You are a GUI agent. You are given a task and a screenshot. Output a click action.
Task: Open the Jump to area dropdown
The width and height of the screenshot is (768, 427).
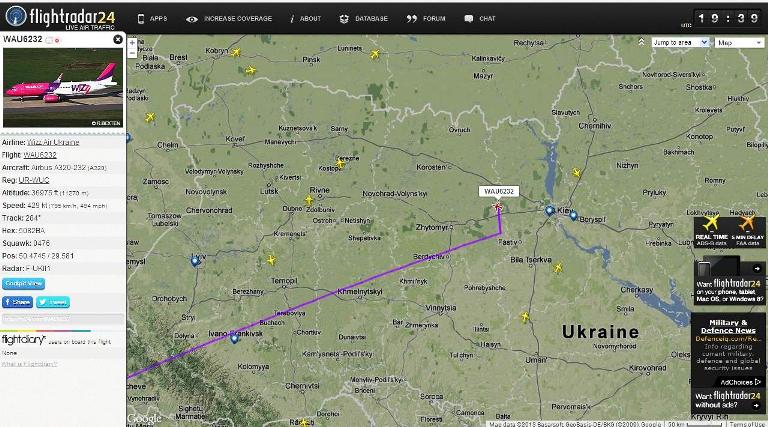[x=681, y=43]
